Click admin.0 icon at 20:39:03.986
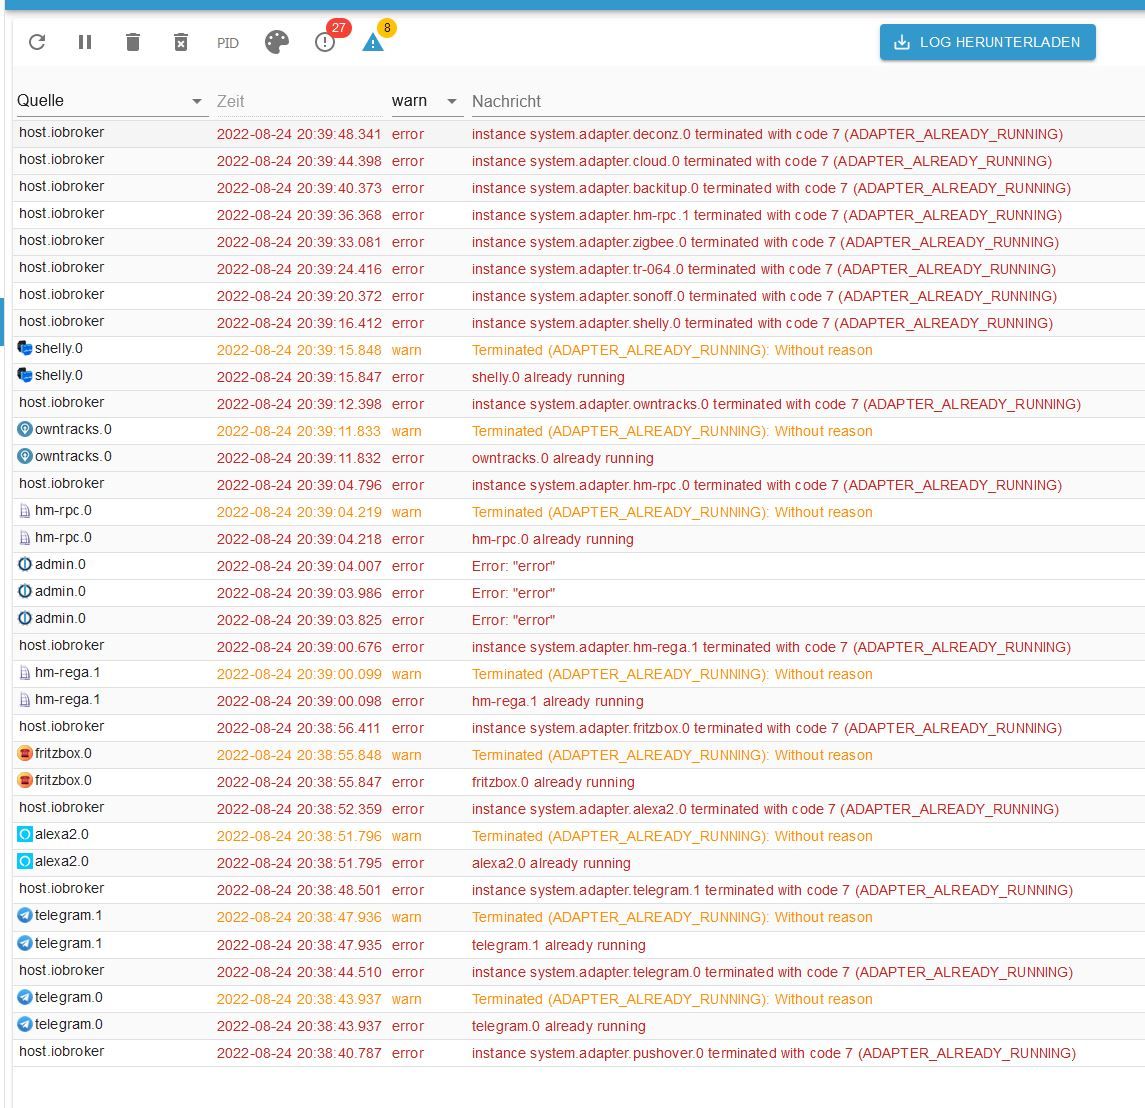 click(x=25, y=592)
